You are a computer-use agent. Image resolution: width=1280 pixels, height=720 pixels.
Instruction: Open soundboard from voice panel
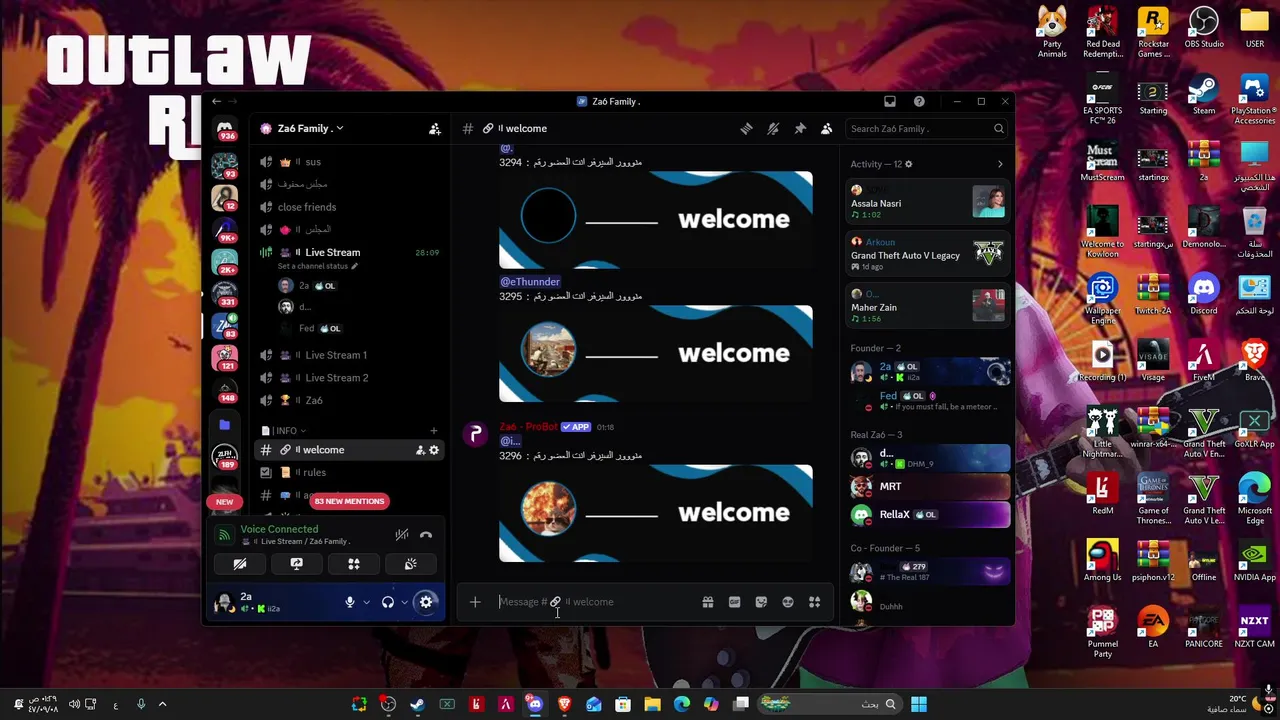pos(410,564)
